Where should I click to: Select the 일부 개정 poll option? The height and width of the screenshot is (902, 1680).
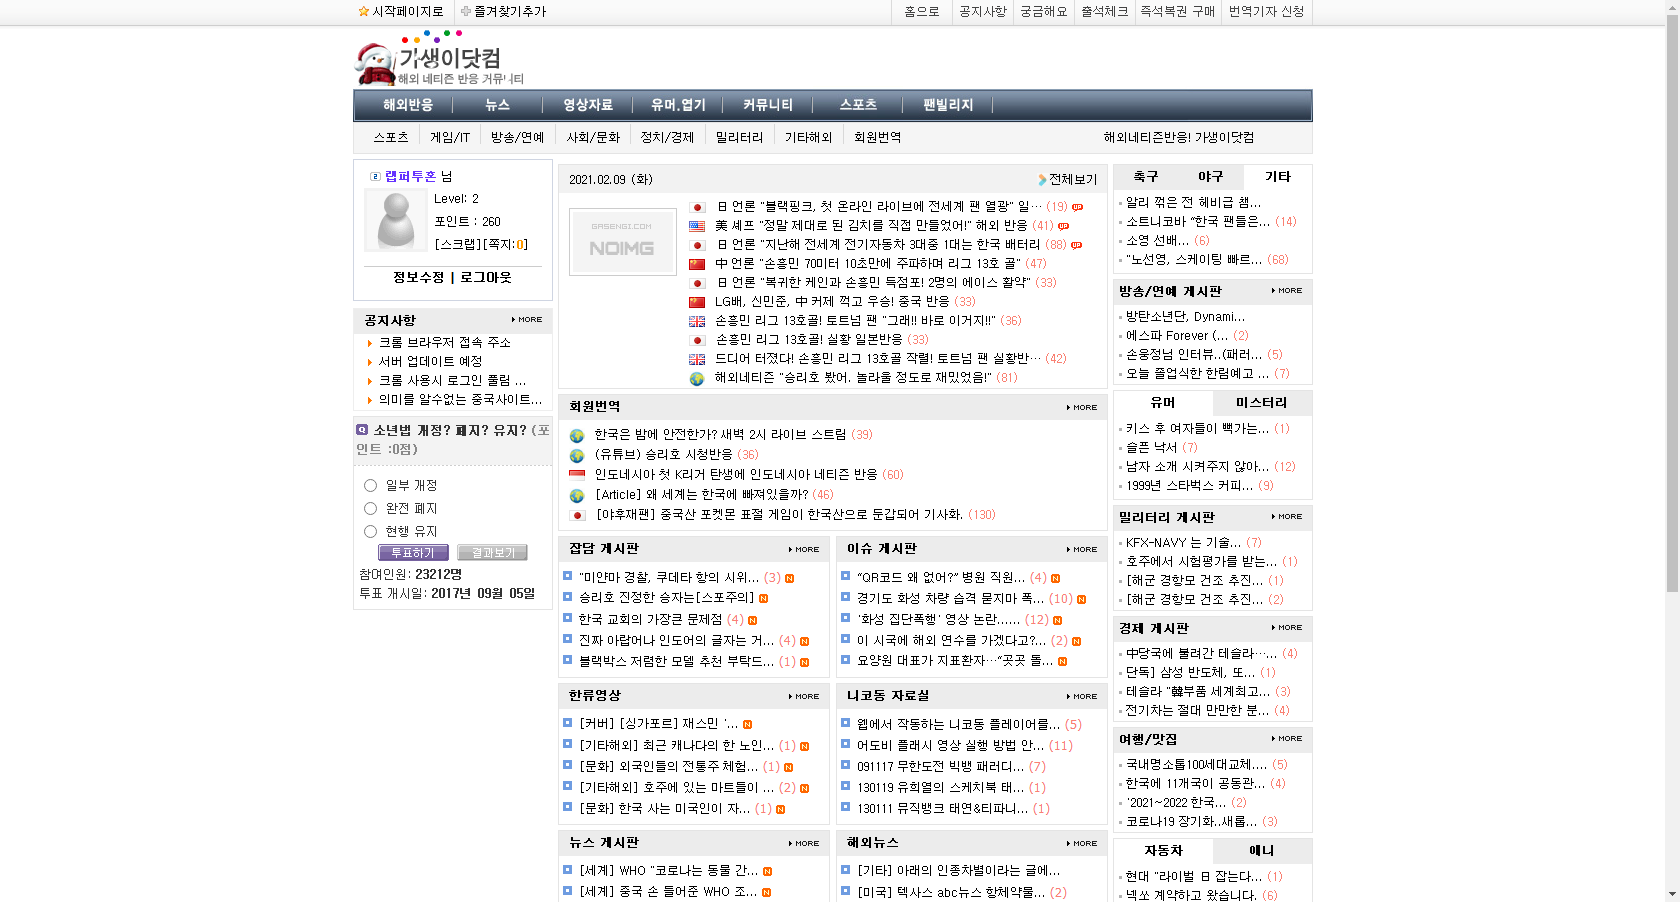(370, 485)
